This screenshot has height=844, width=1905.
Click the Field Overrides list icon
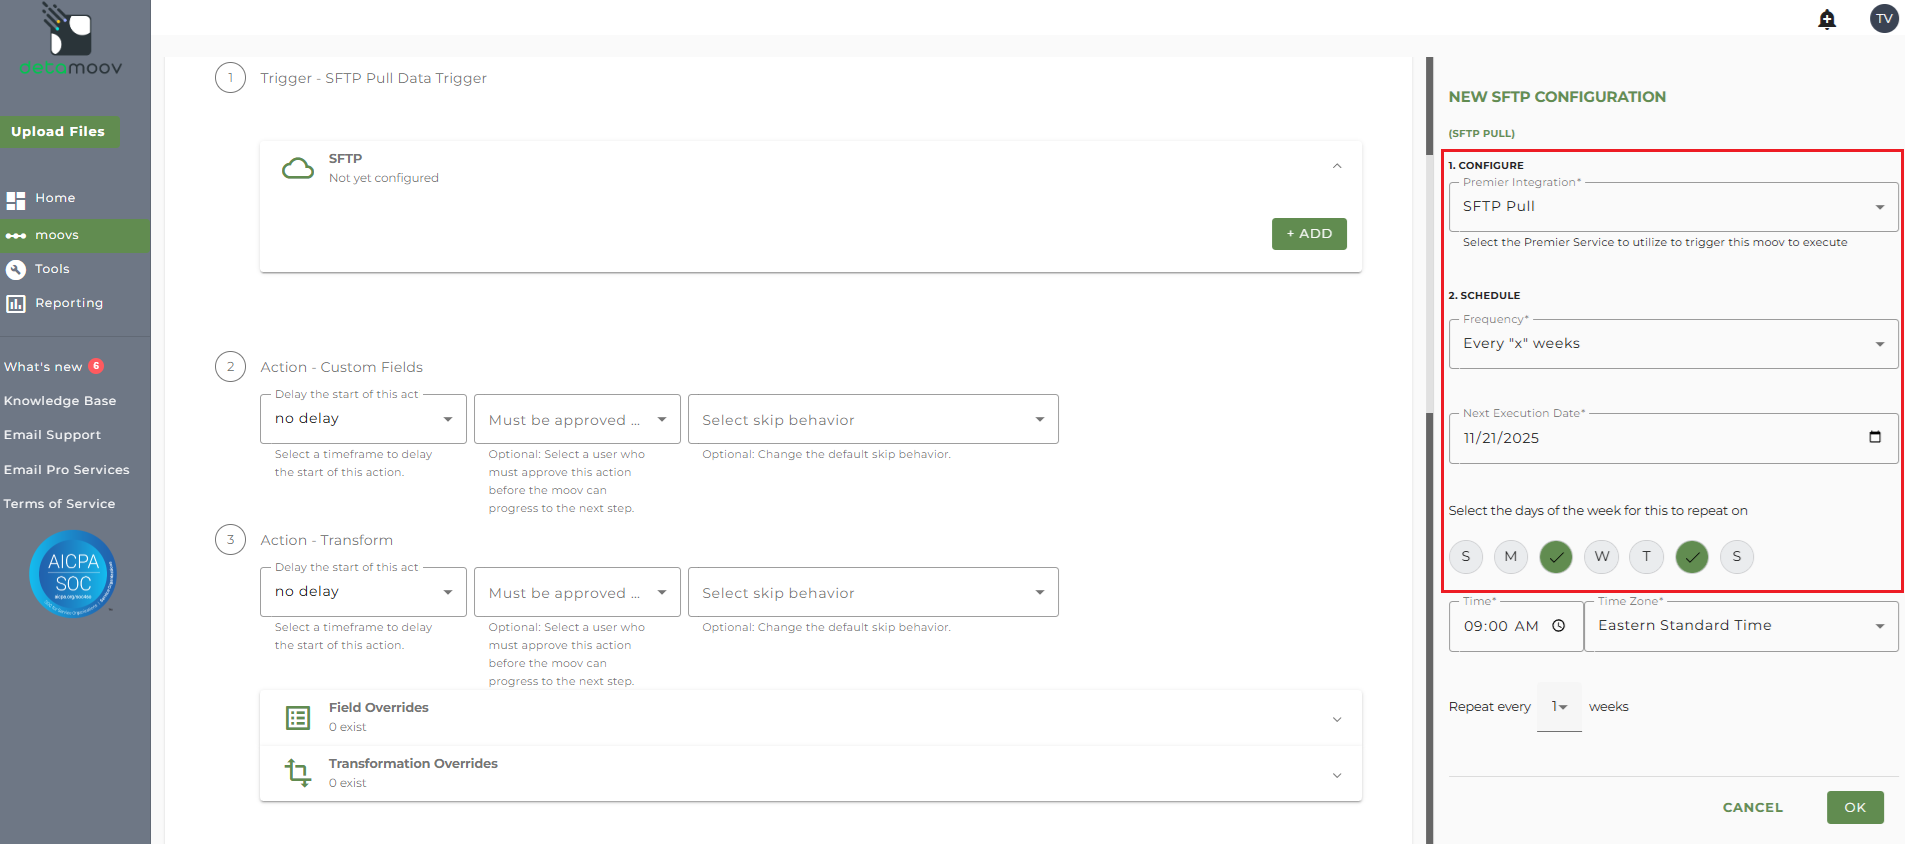click(297, 717)
